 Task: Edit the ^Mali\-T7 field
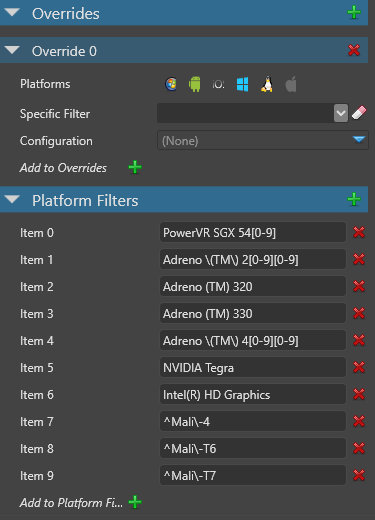(x=253, y=475)
